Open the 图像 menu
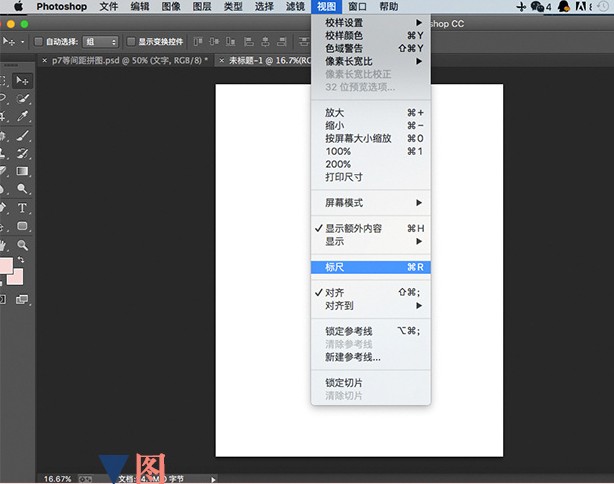Viewport: 614px width, 484px height. [x=171, y=6]
